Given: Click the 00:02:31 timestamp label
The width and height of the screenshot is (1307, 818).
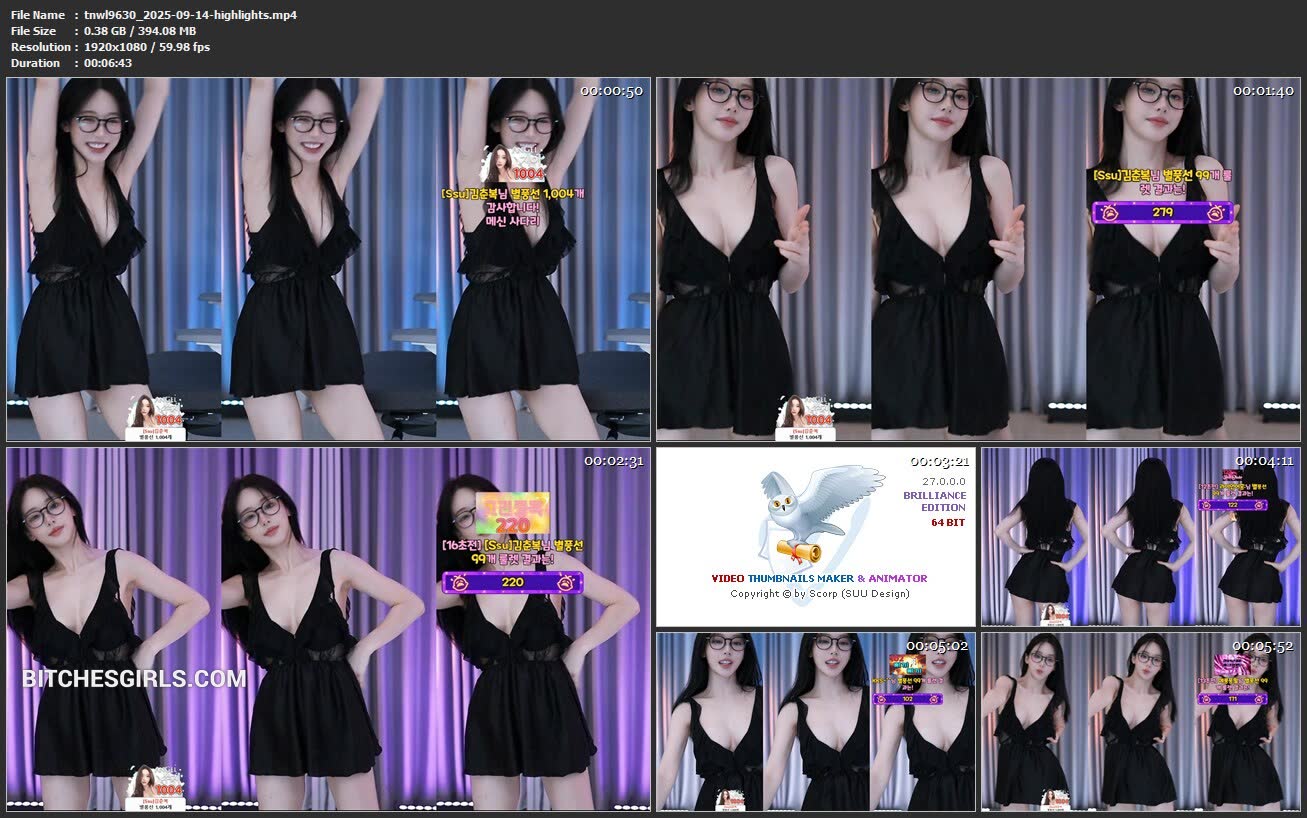Looking at the screenshot, I should pyautogui.click(x=613, y=461).
